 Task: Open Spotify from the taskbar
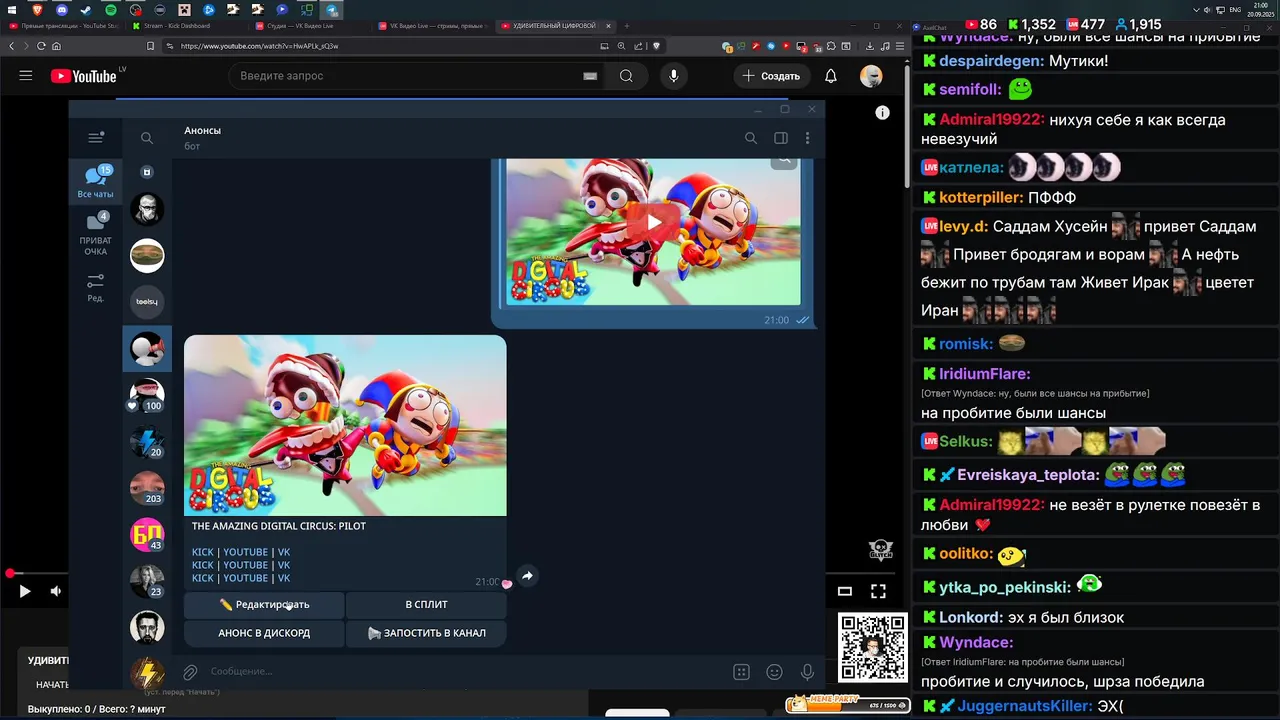111,10
